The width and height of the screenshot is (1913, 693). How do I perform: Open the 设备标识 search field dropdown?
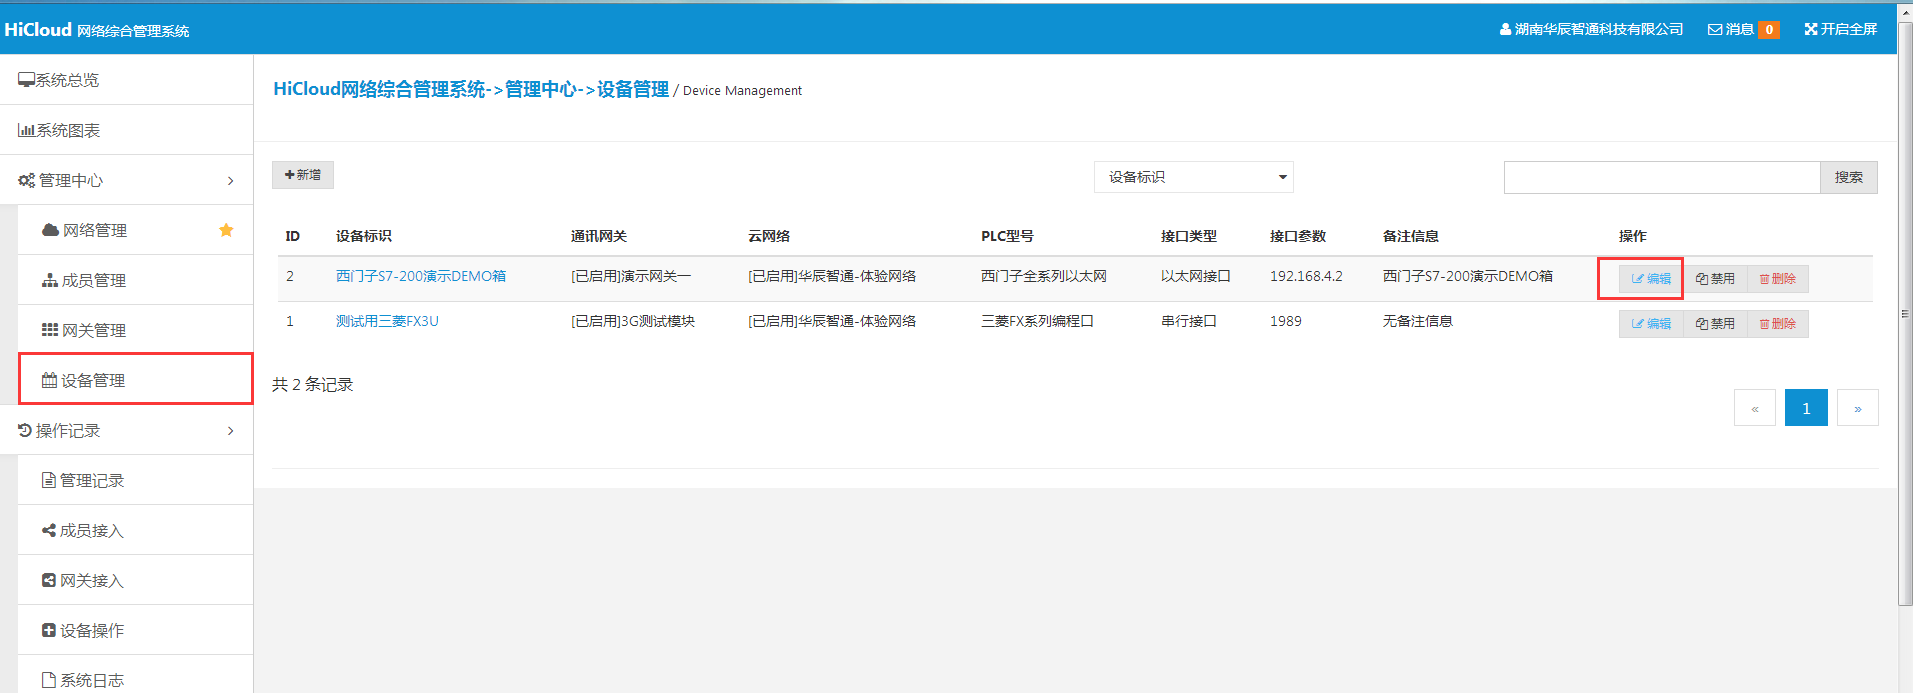point(1193,177)
